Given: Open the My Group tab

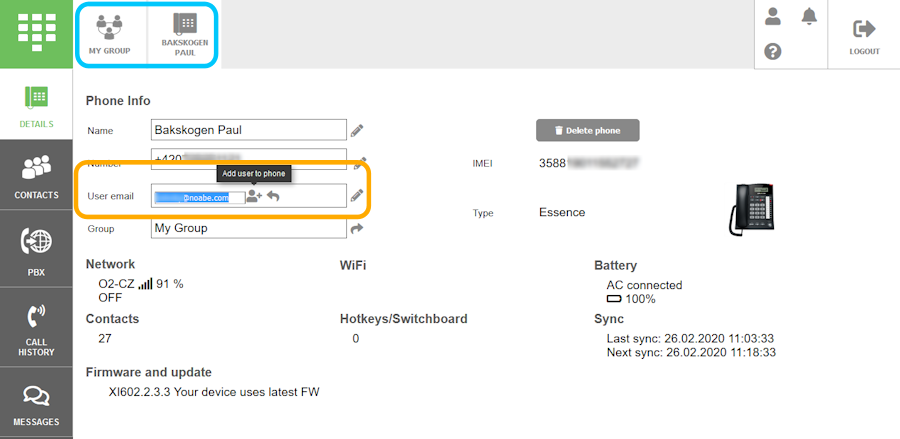Looking at the screenshot, I should pos(110,35).
